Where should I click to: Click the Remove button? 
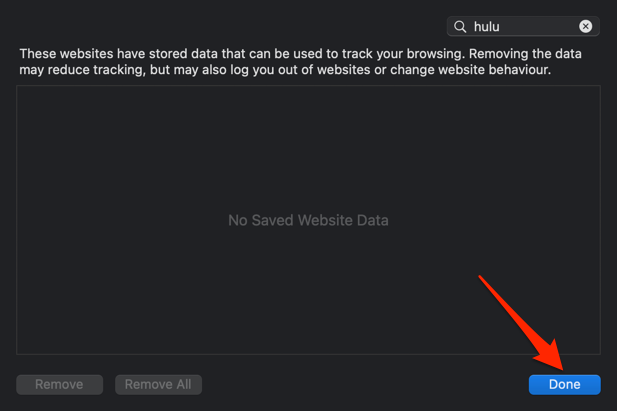(x=59, y=384)
